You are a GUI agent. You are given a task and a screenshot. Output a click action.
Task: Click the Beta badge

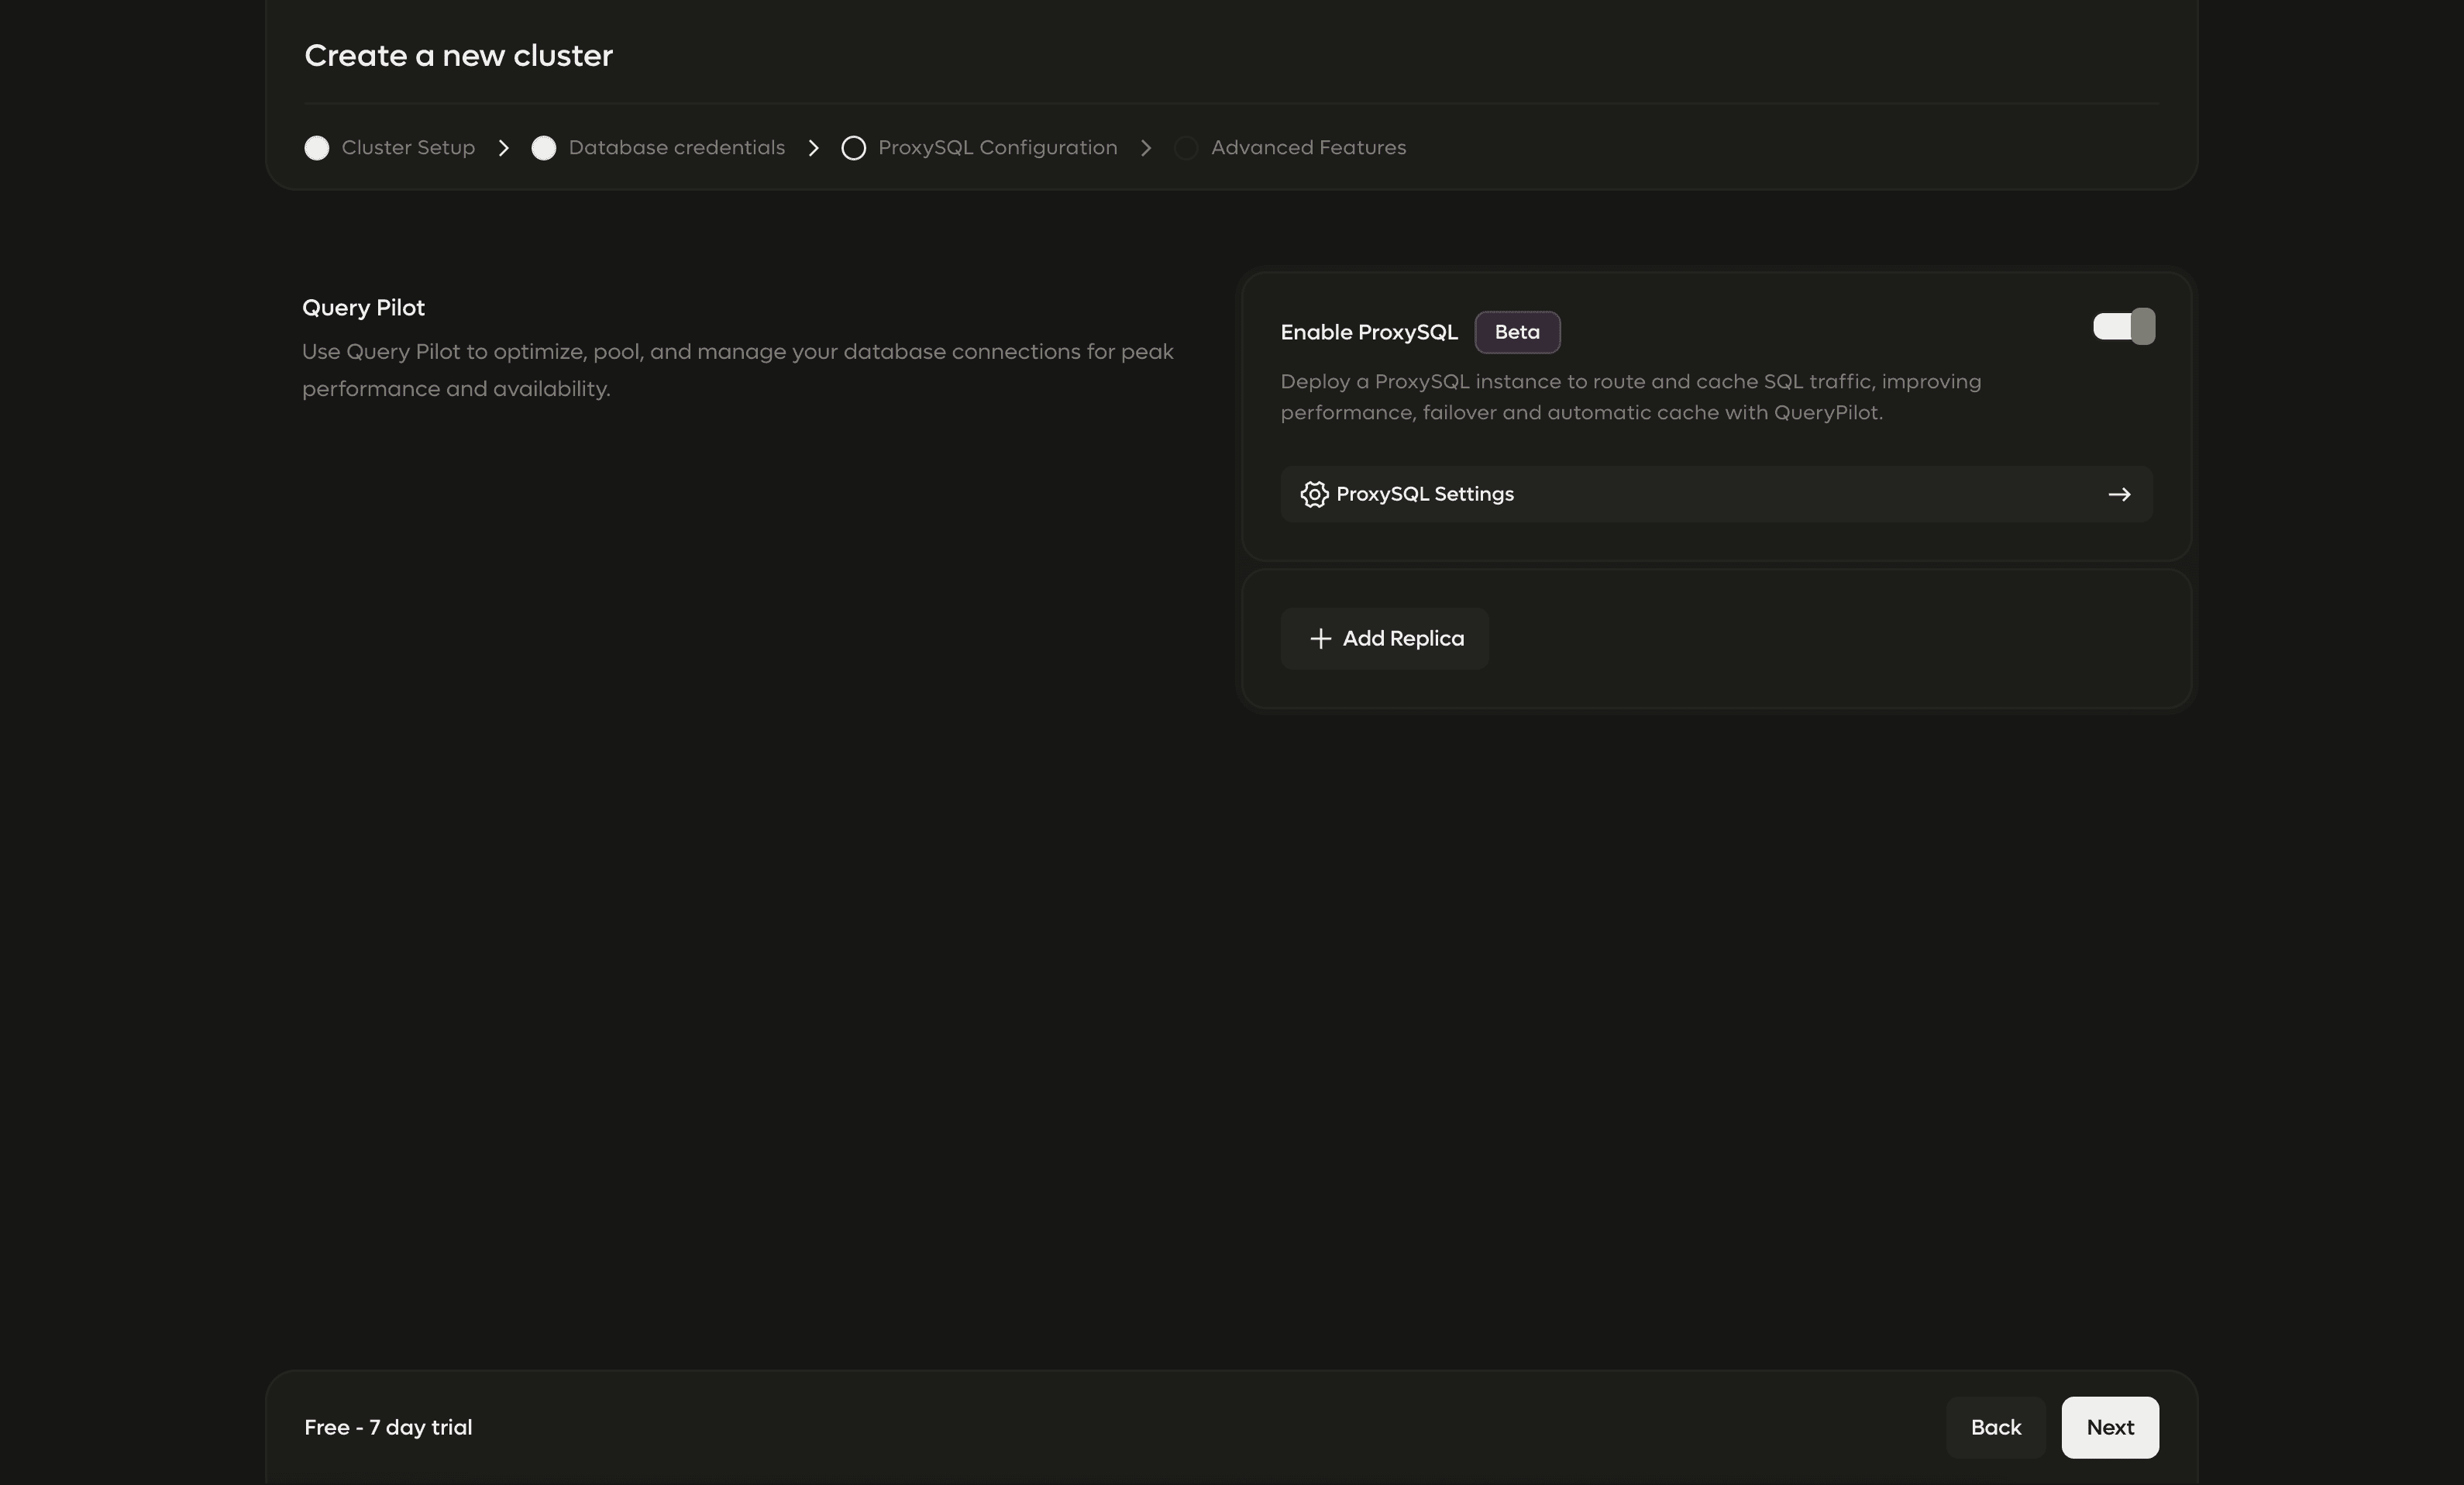pos(1517,332)
